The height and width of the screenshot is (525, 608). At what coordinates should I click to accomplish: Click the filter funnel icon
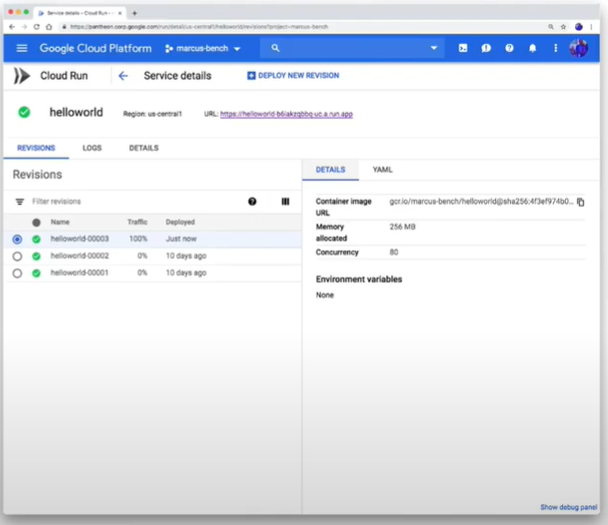click(20, 202)
